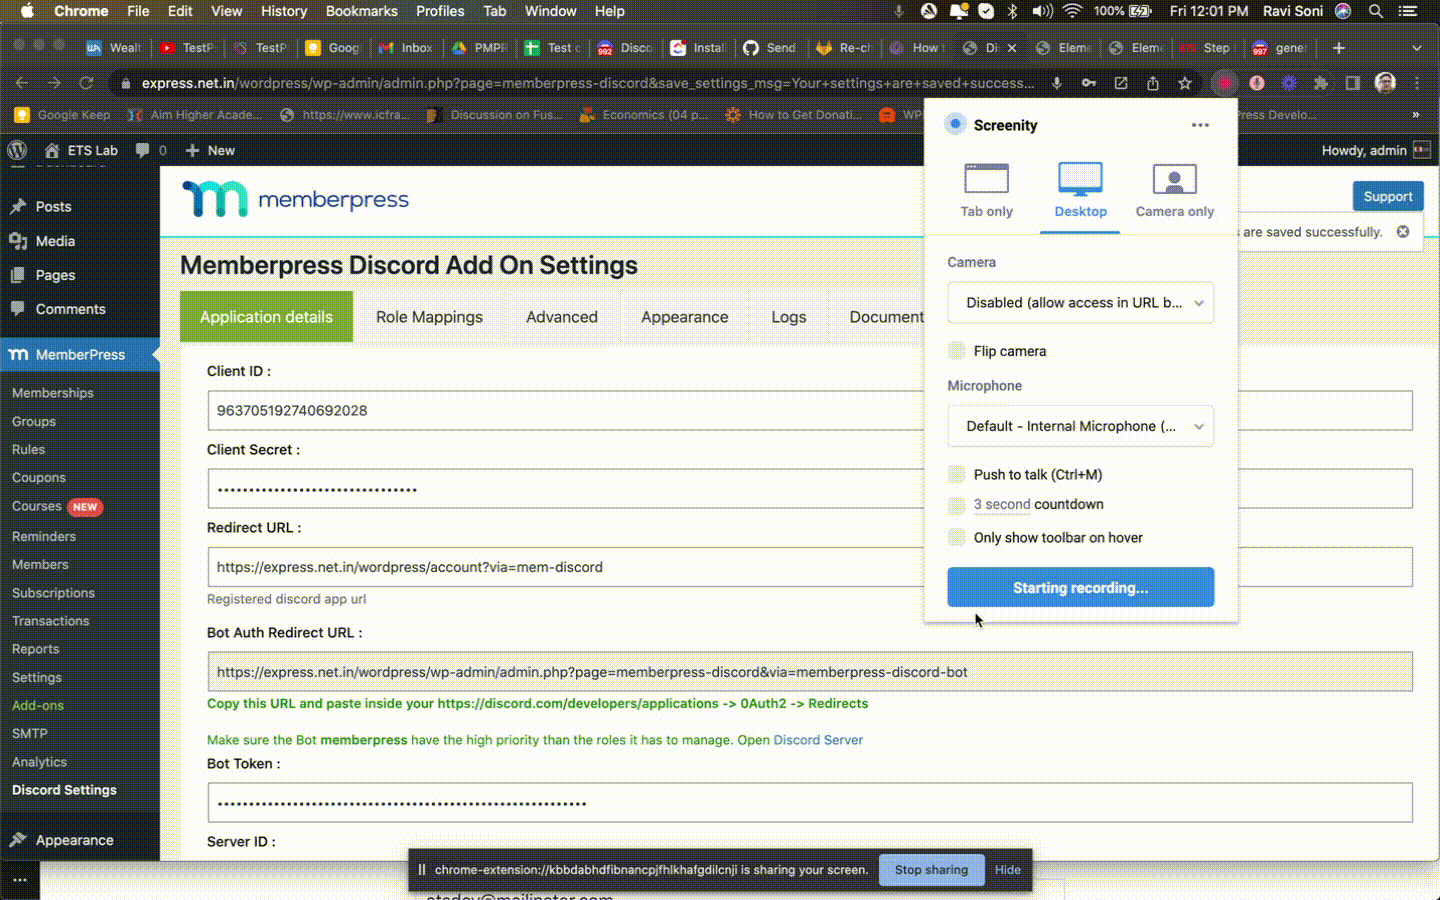The width and height of the screenshot is (1440, 900).
Task: Dismiss the saved successfully notice
Action: click(x=1403, y=231)
